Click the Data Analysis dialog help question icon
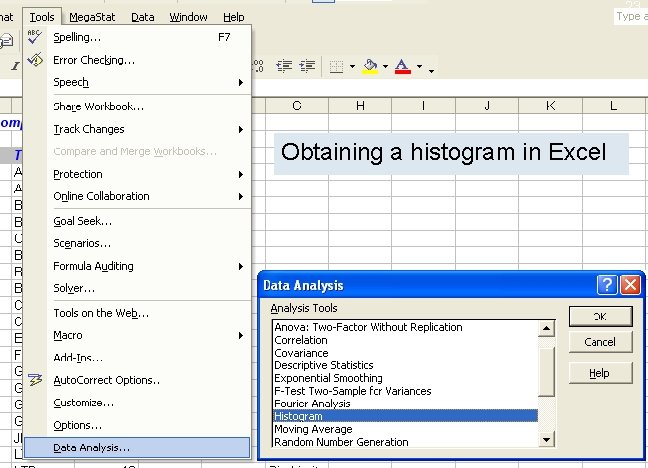The image size is (648, 468). click(607, 285)
